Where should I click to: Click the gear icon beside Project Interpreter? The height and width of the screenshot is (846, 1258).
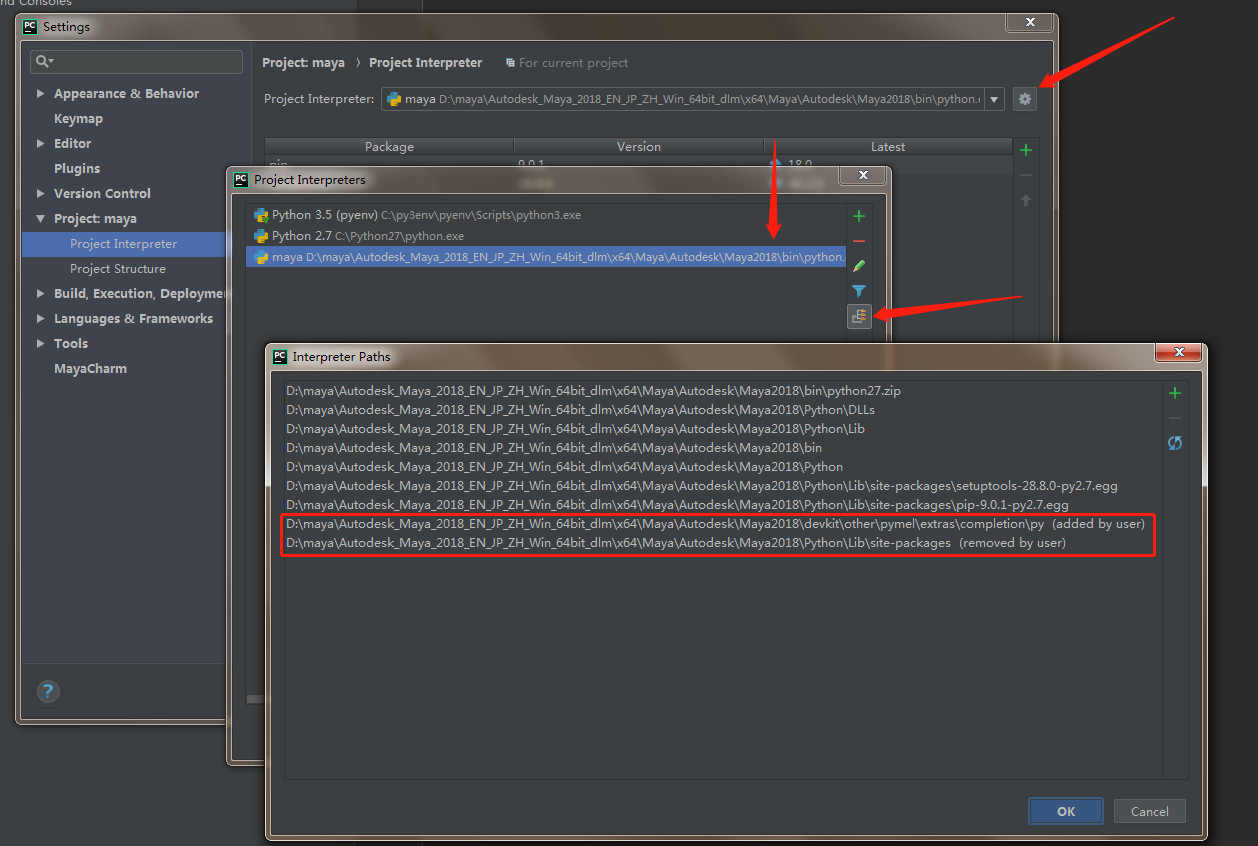click(1024, 99)
